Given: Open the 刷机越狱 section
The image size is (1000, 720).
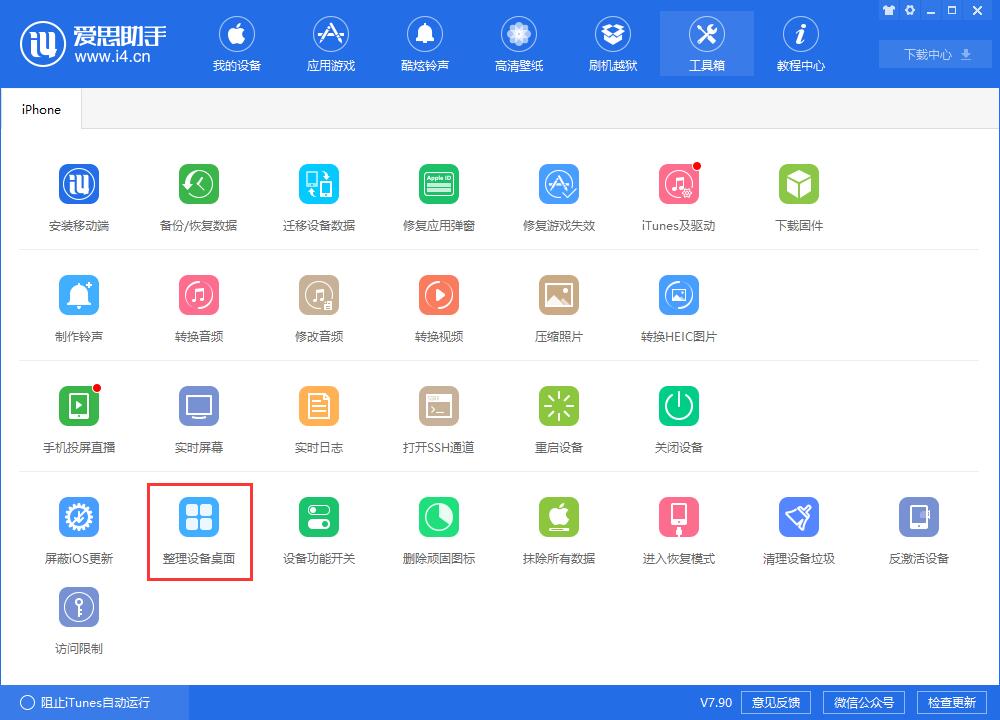Looking at the screenshot, I should [613, 43].
